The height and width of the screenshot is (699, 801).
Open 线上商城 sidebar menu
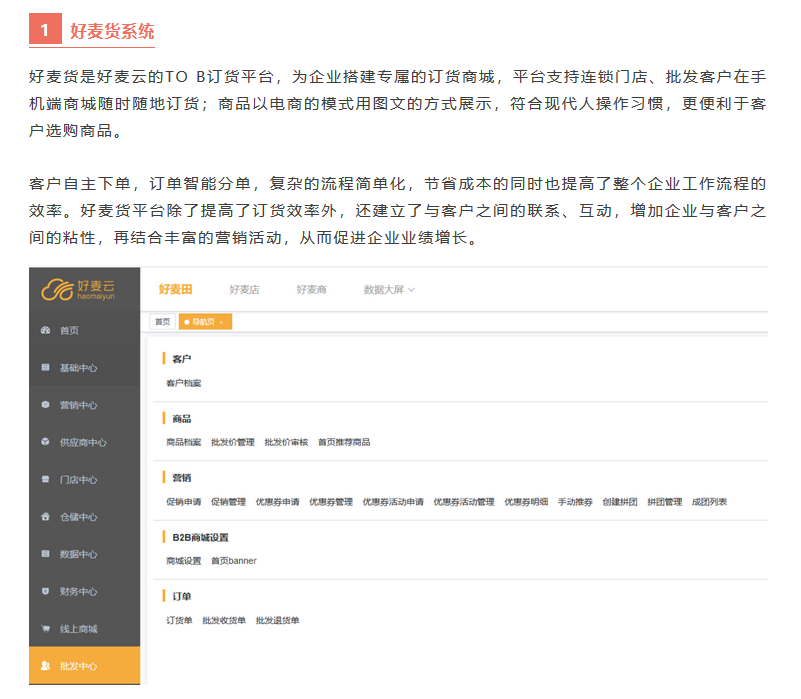(84, 629)
